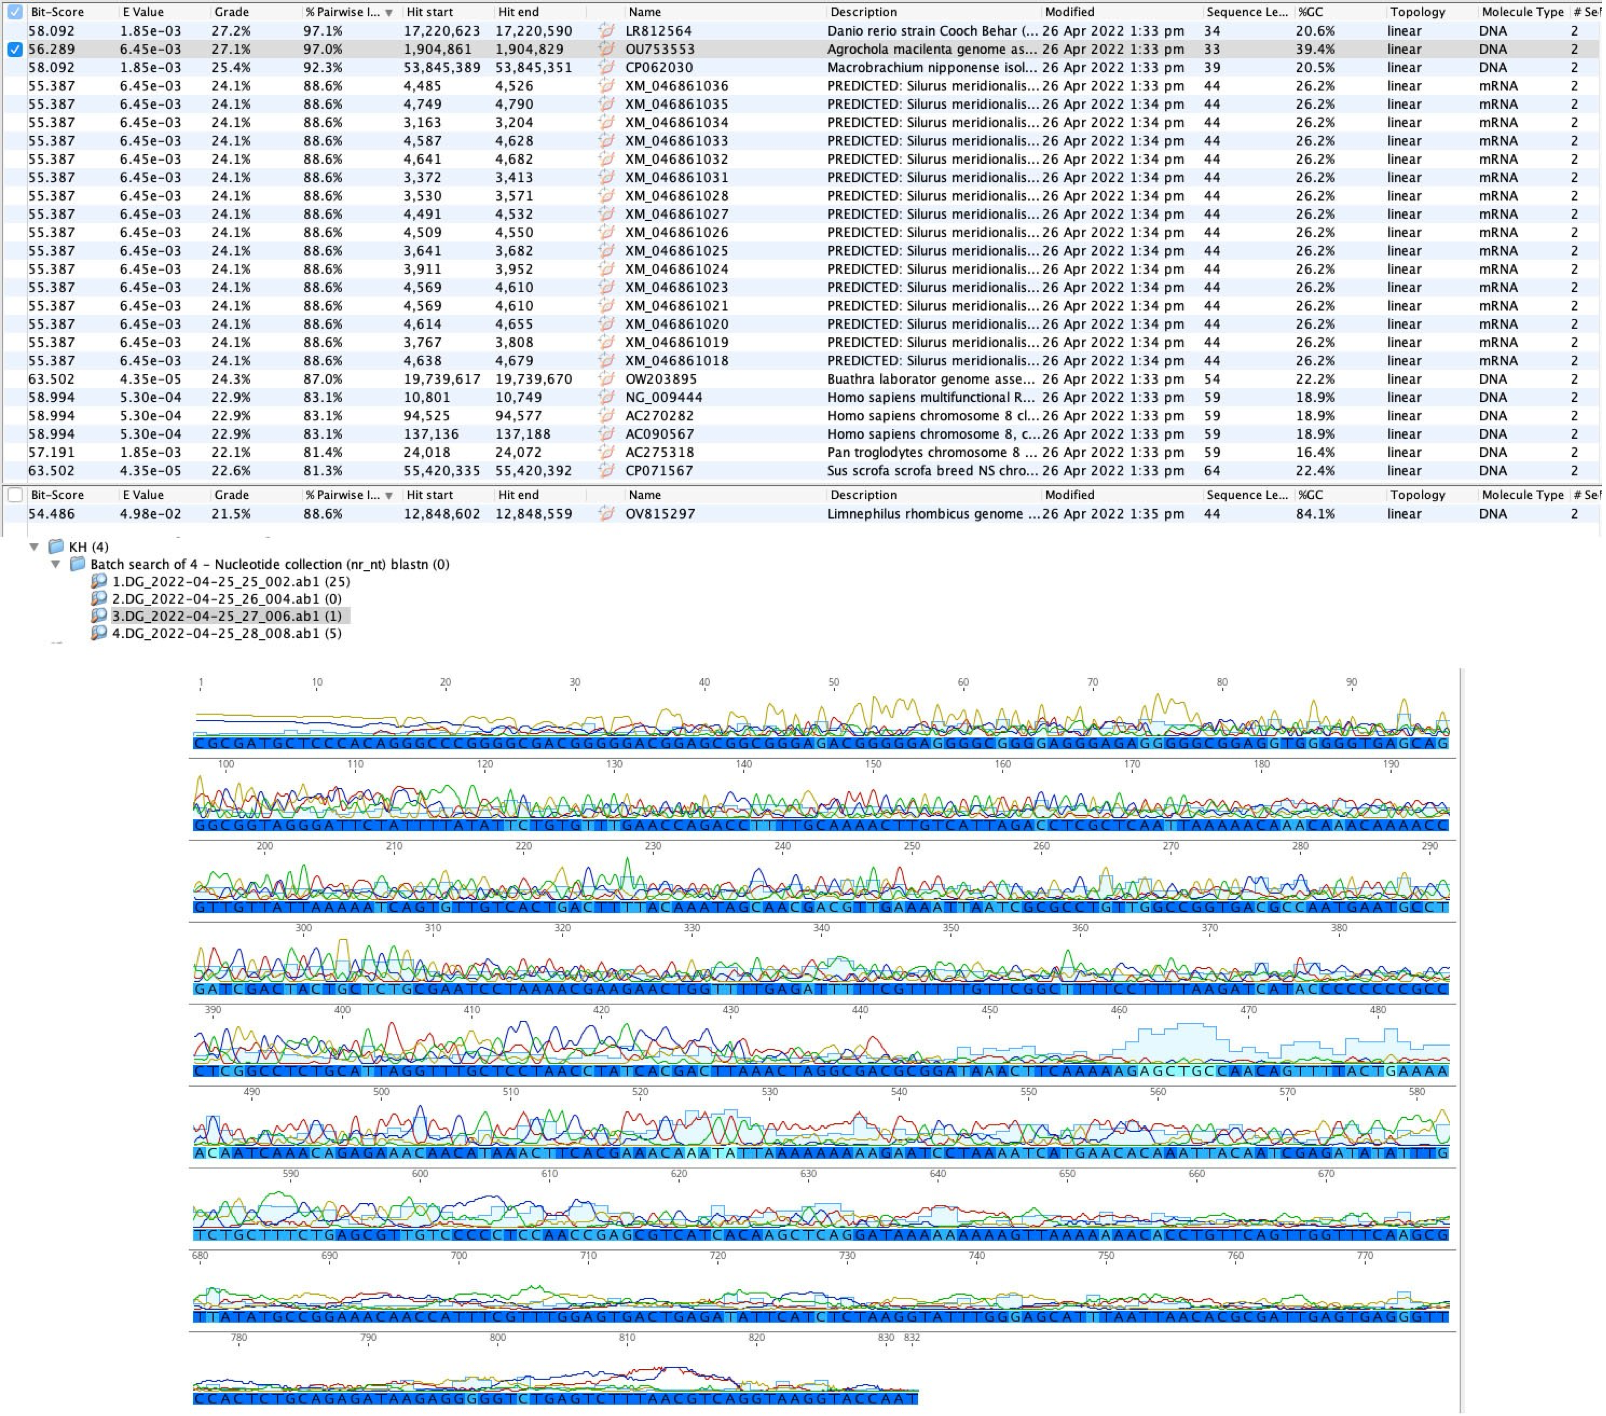Viewport: 1606px width, 1416px height.
Task: Click the document icon for CP071567
Action: click(606, 471)
